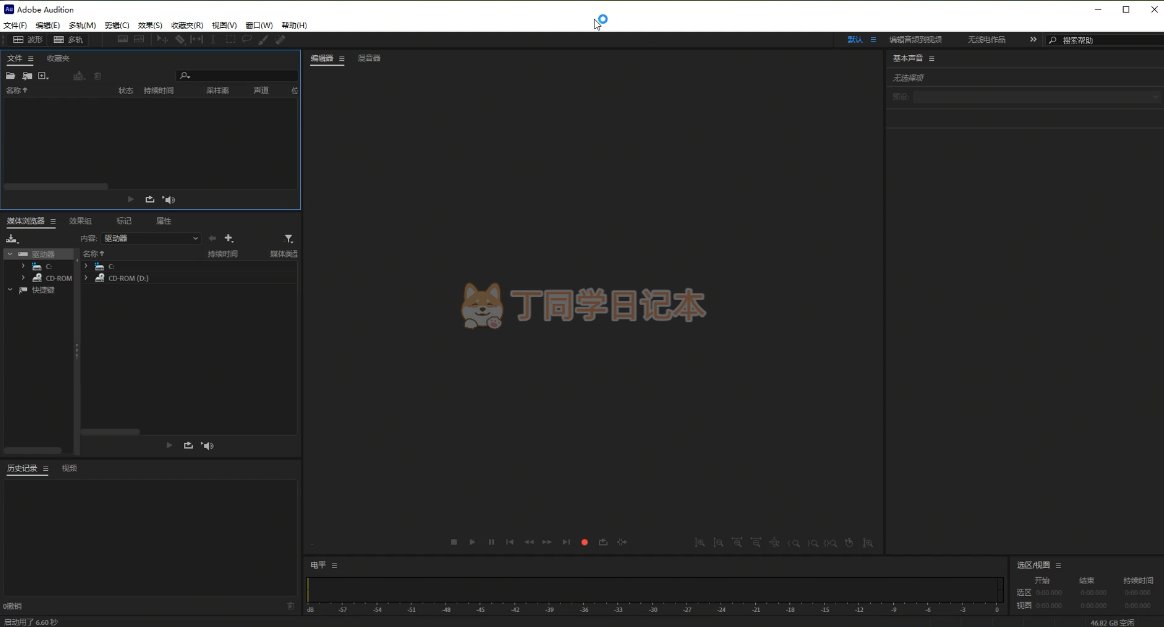This screenshot has width=1164, height=627.
Task: Click the 搜索帮助 search field
Action: tap(1105, 40)
